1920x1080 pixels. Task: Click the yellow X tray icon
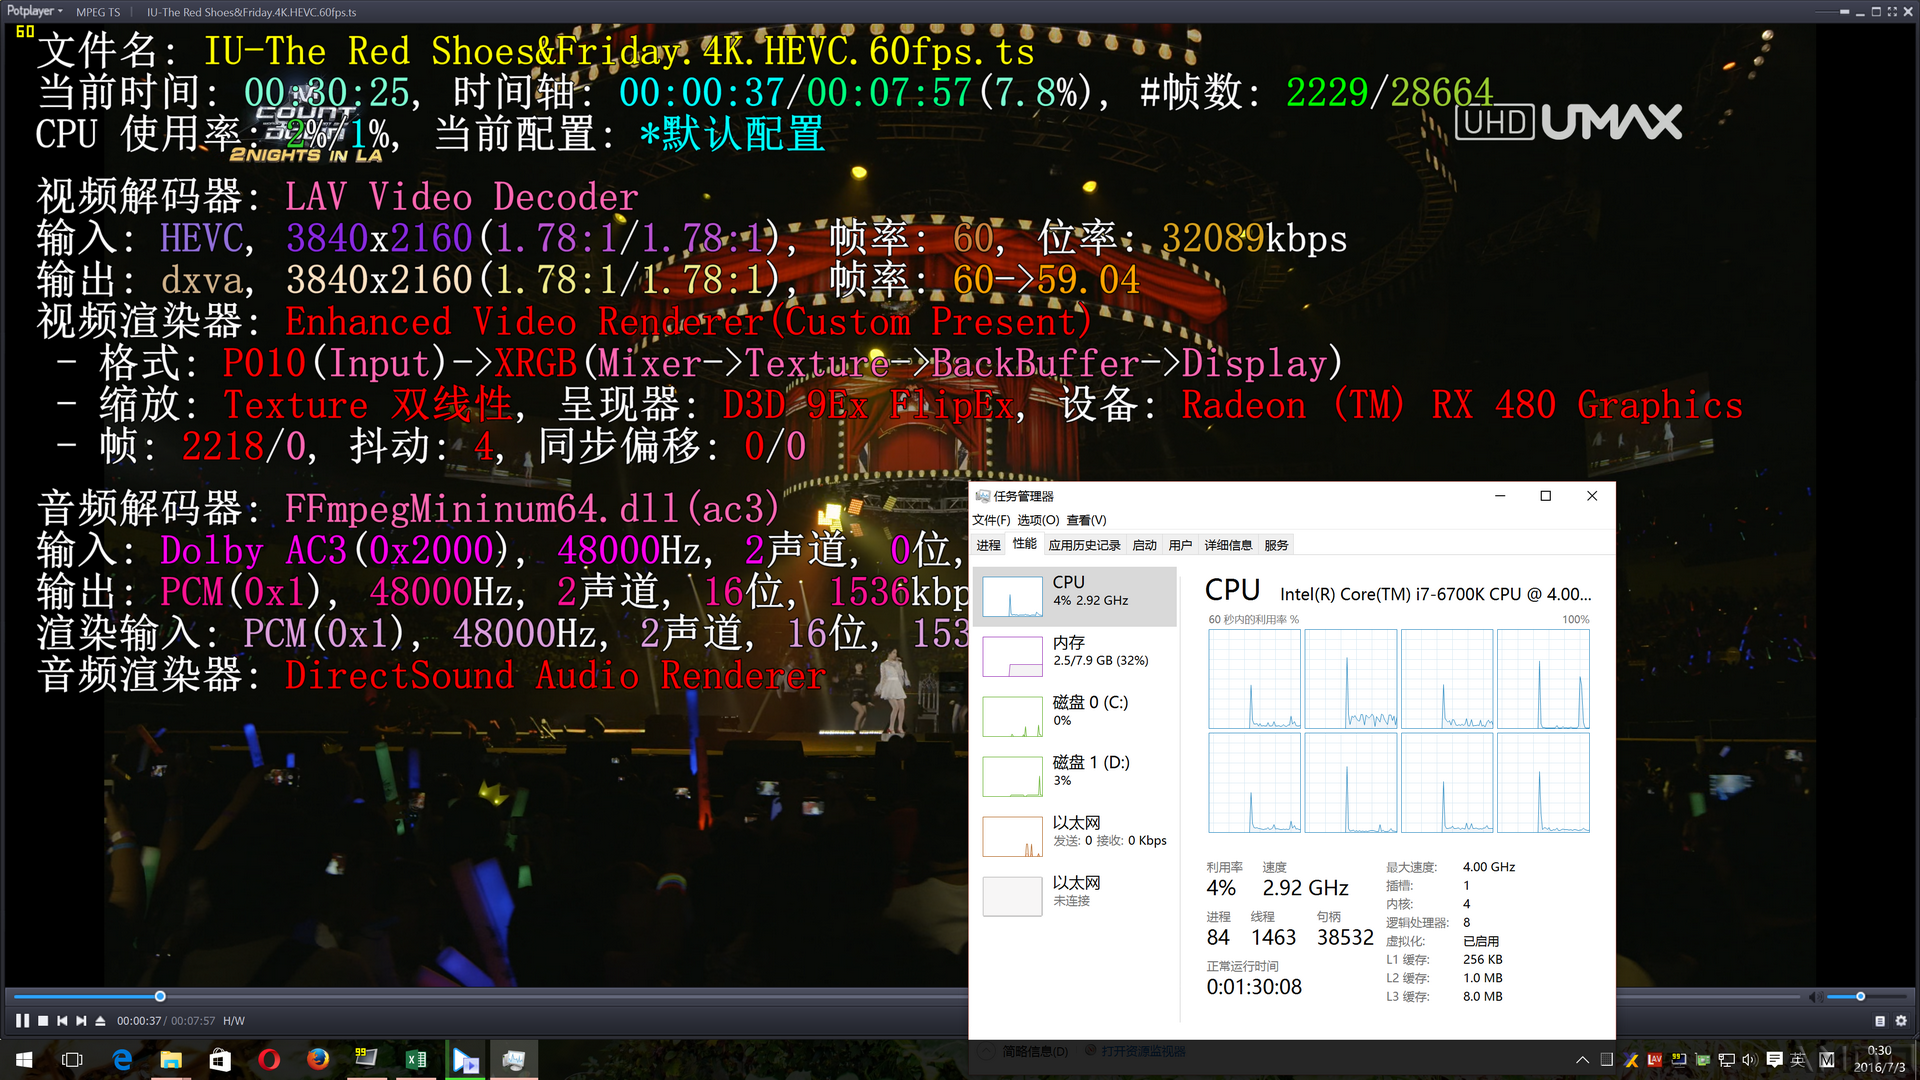(x=1632, y=1060)
